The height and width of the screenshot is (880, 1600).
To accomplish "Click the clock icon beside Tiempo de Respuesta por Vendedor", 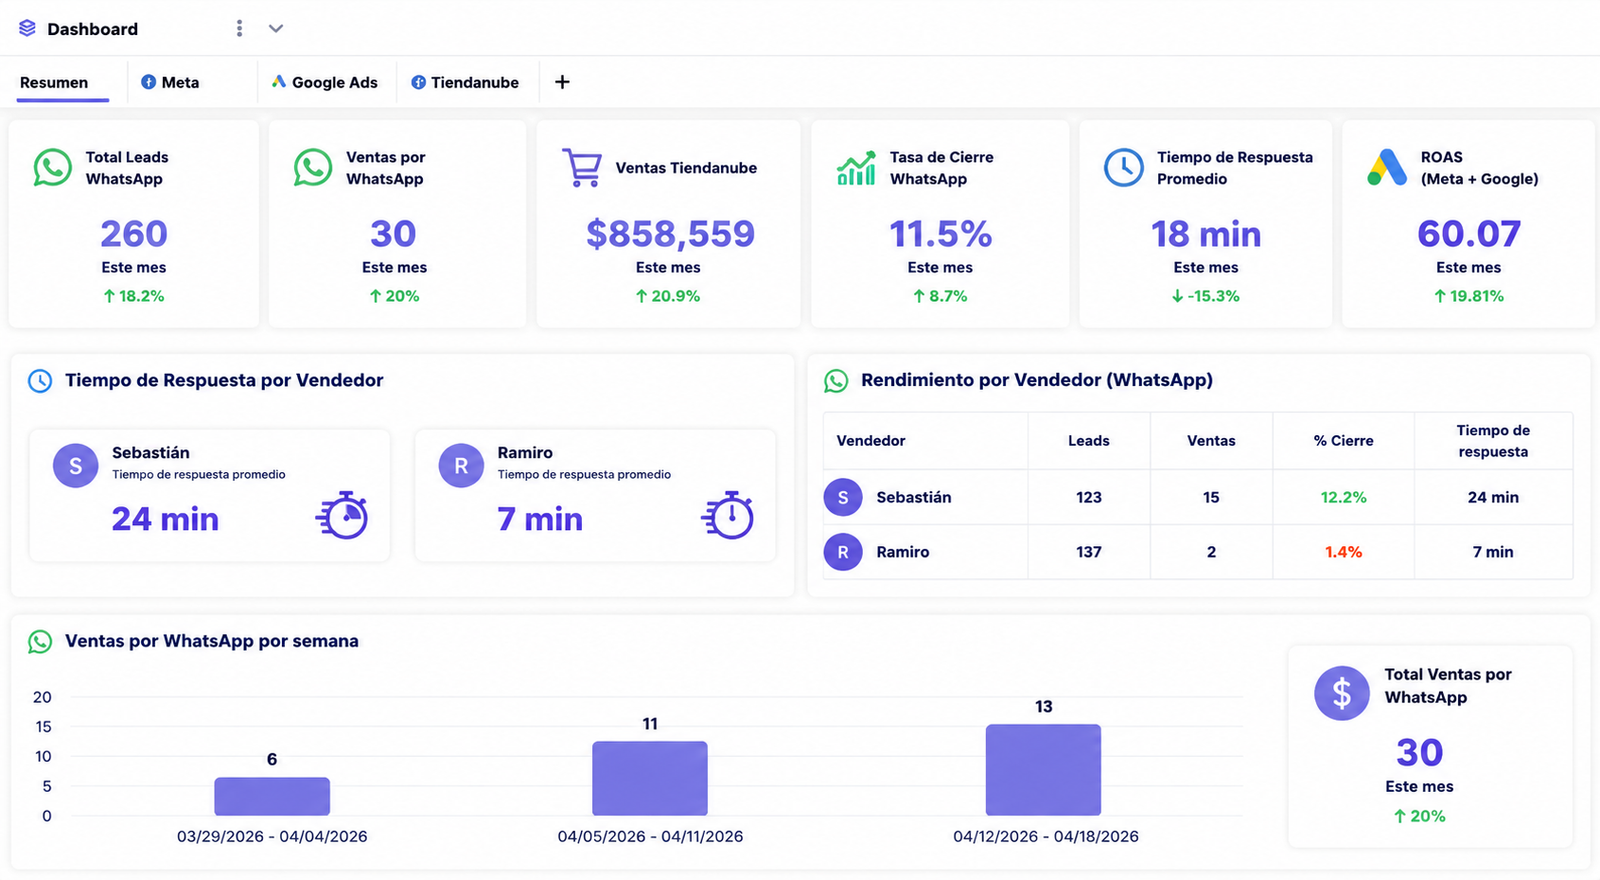I will coord(40,381).
